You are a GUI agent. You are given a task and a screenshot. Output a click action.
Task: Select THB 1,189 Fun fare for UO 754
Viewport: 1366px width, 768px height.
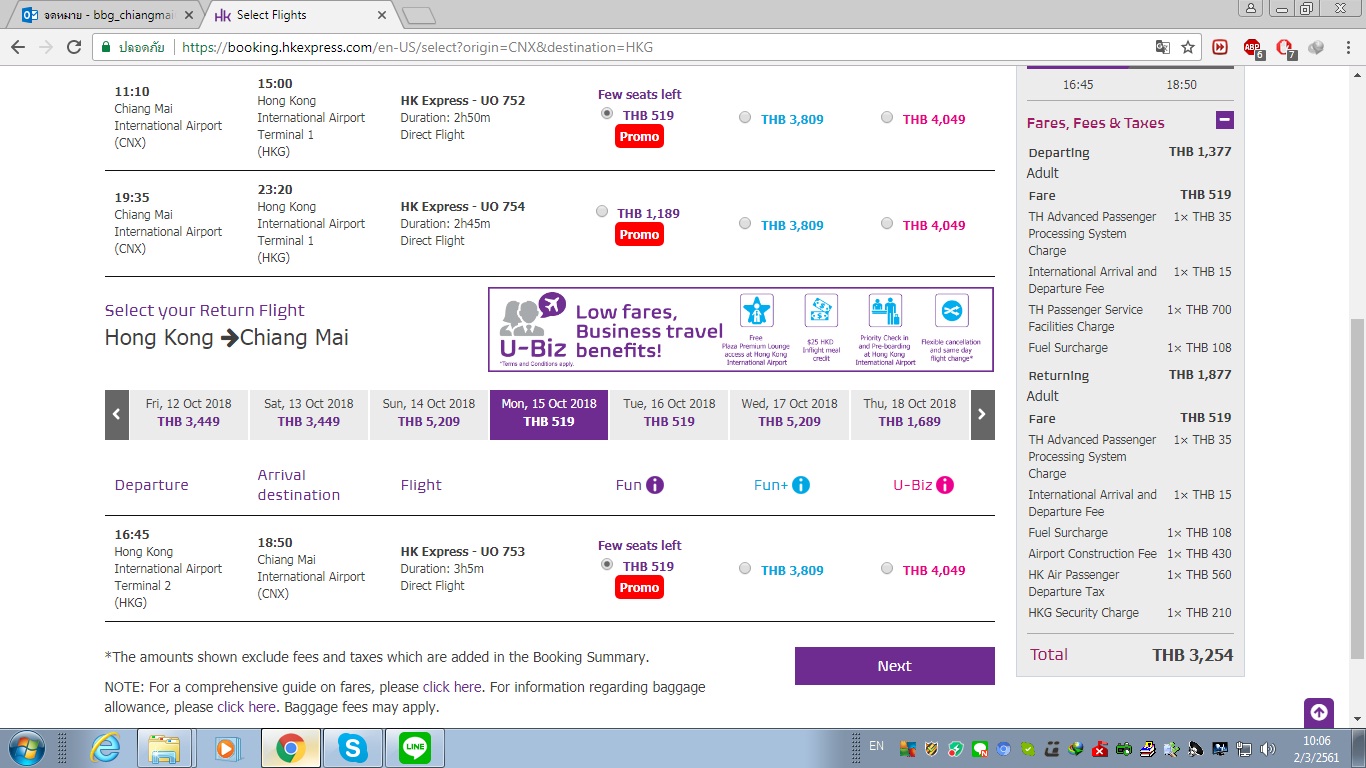601,211
